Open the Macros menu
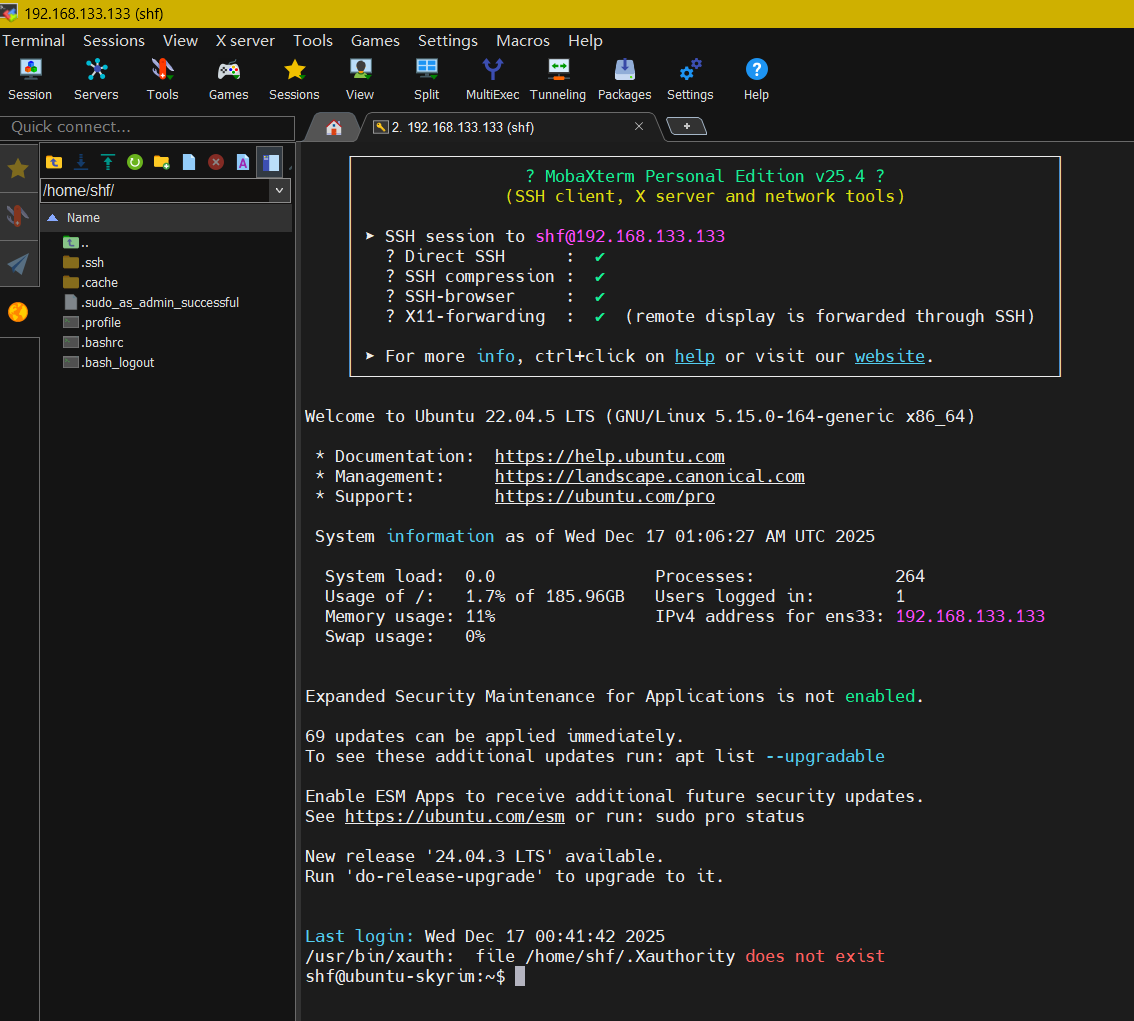 pos(523,41)
